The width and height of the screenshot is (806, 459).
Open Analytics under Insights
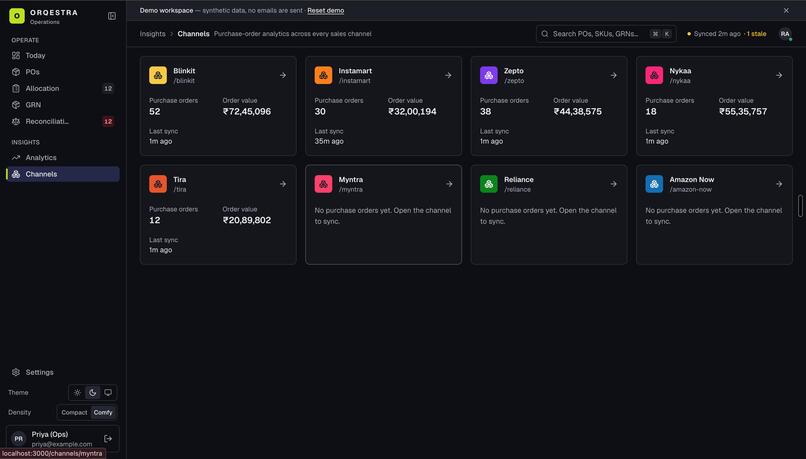coord(63,158)
